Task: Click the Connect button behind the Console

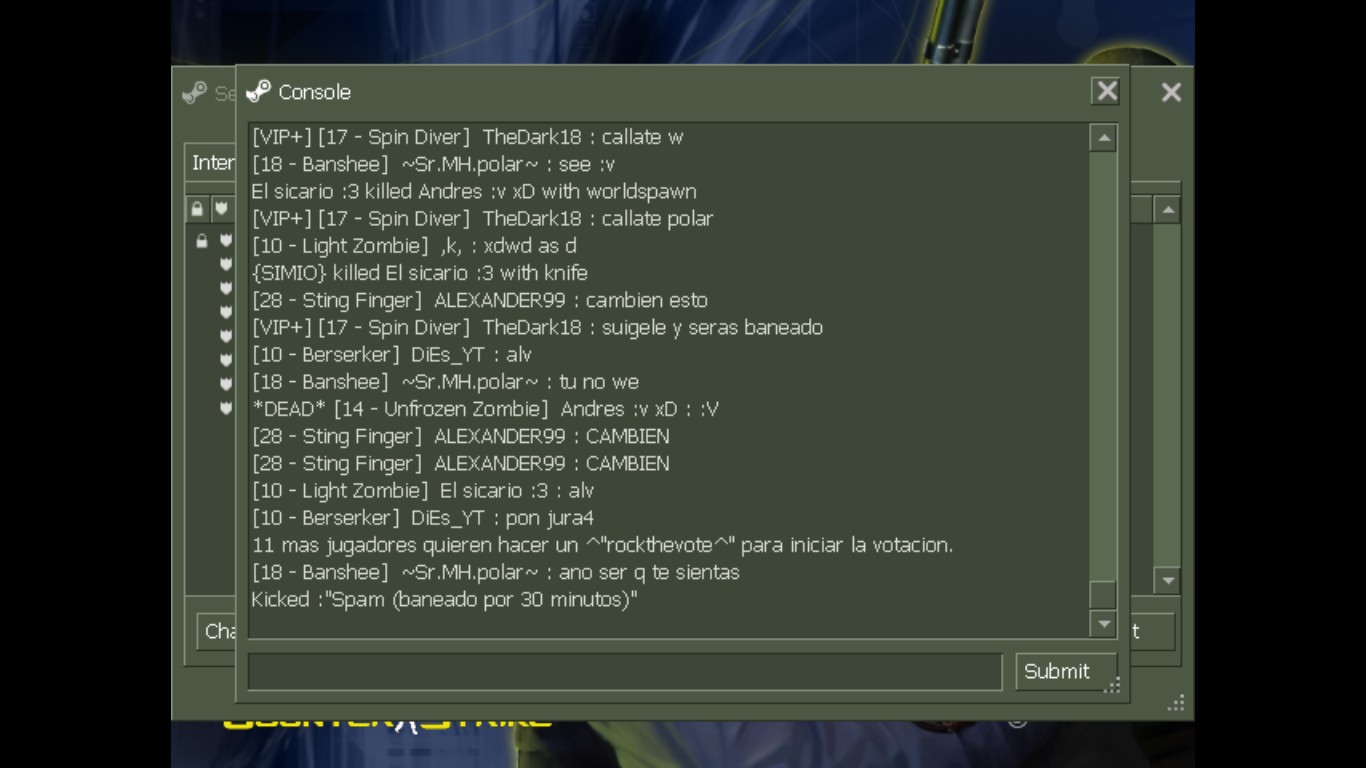Action: pos(1152,631)
